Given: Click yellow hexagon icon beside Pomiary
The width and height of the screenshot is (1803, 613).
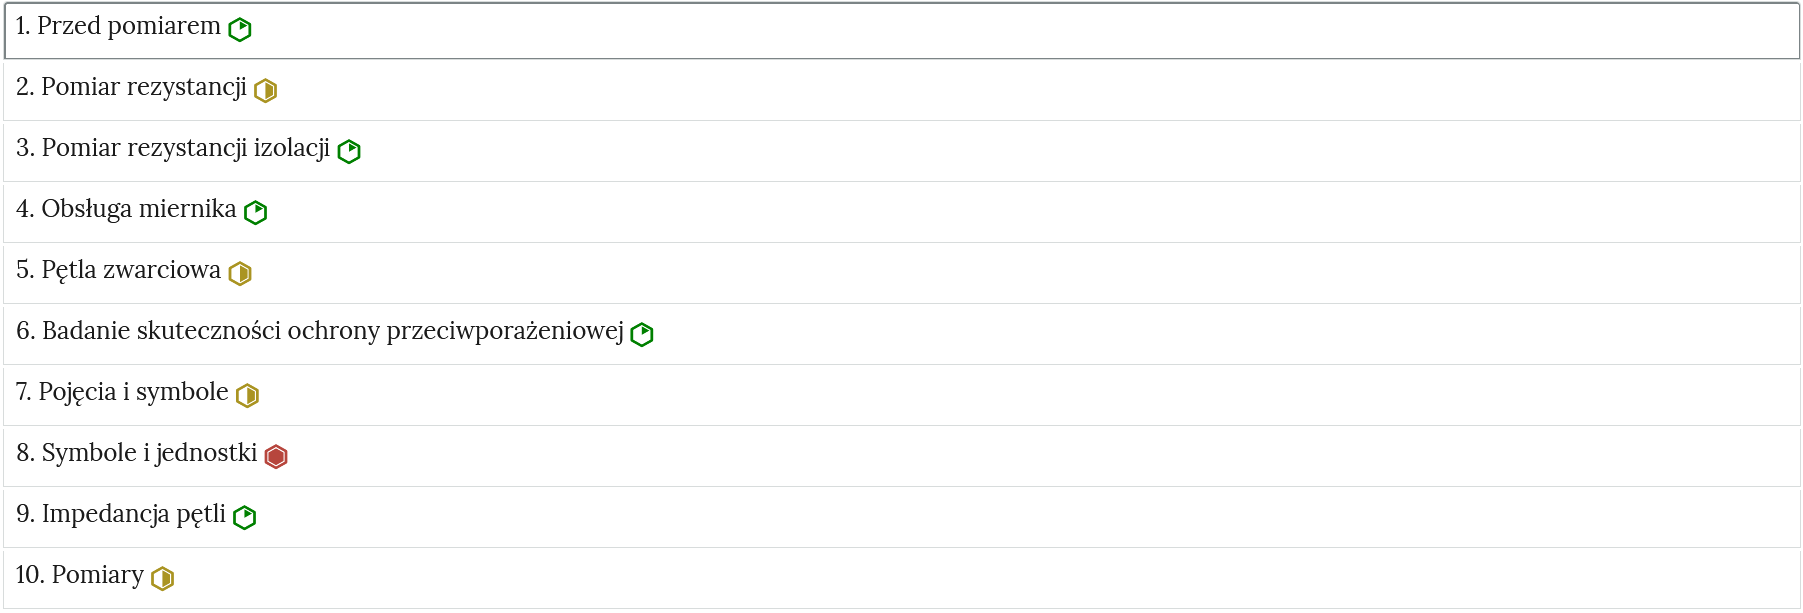Looking at the screenshot, I should (x=163, y=579).
